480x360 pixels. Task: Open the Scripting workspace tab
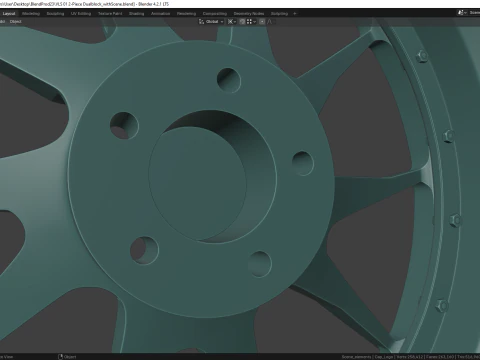pyautogui.click(x=279, y=14)
